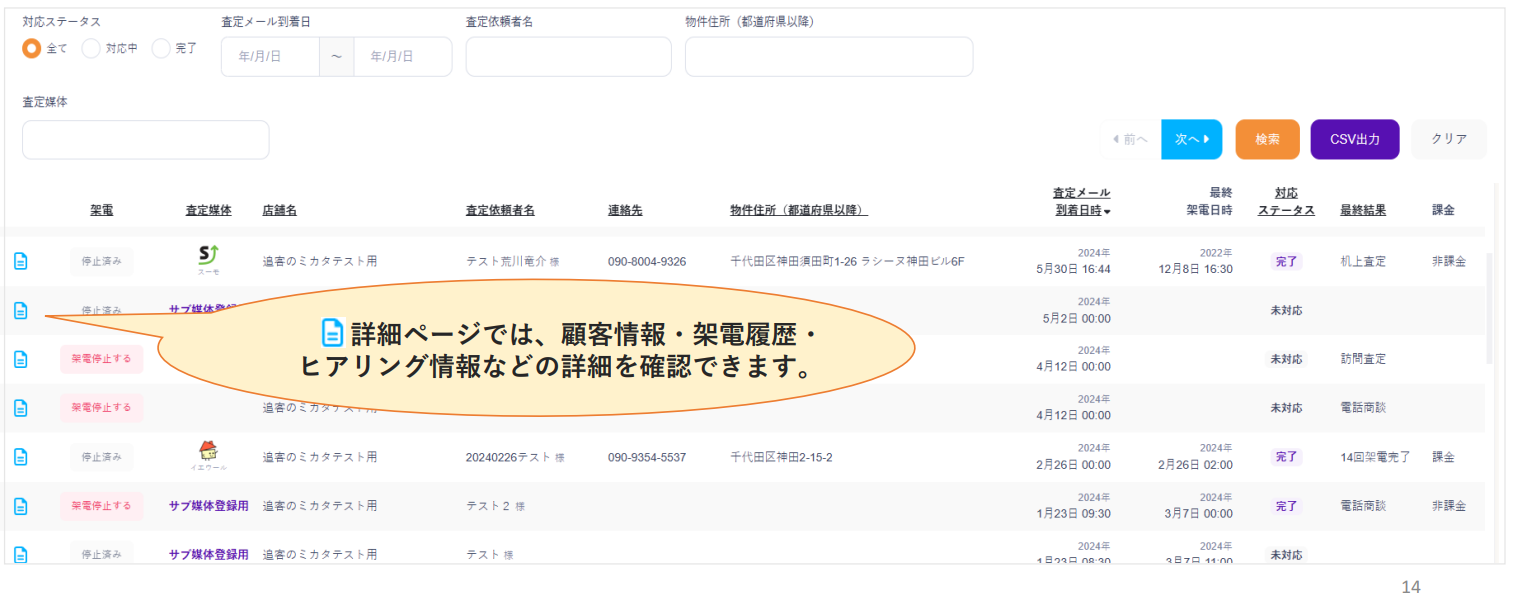
Task: Click the SUUMO media logo icon
Action: pos(208,260)
